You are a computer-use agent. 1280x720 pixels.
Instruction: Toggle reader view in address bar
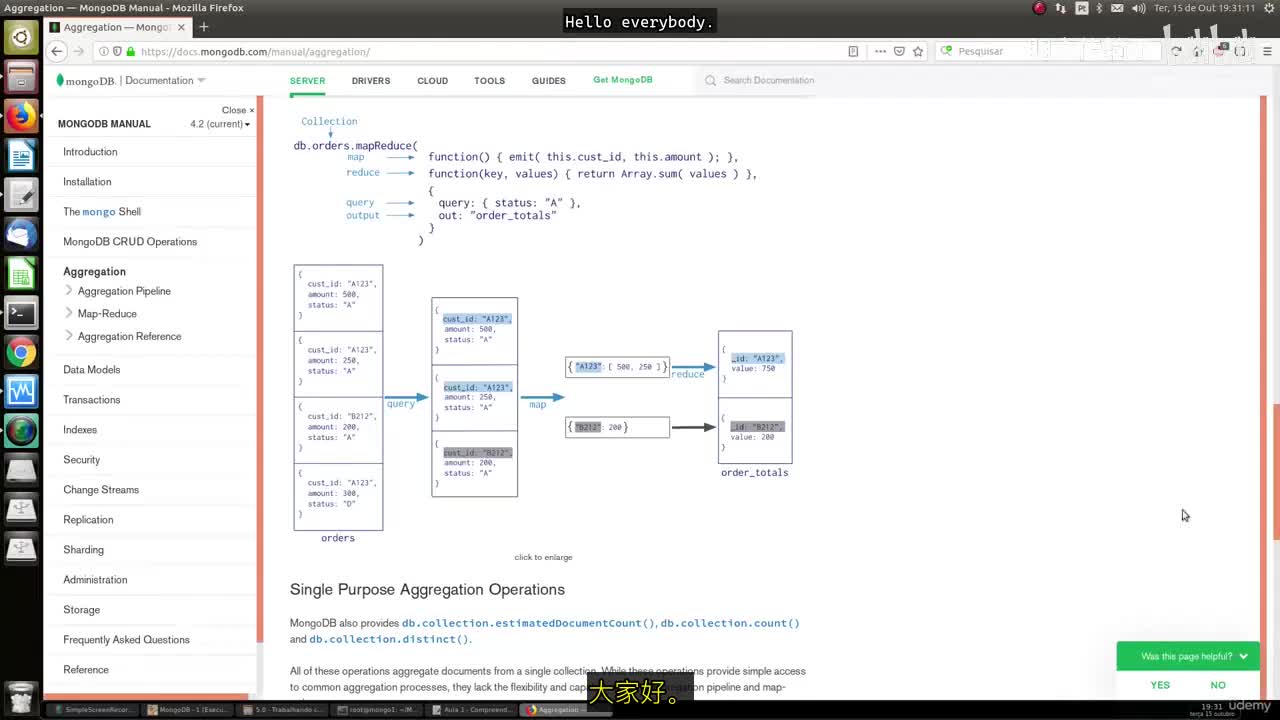(x=853, y=51)
